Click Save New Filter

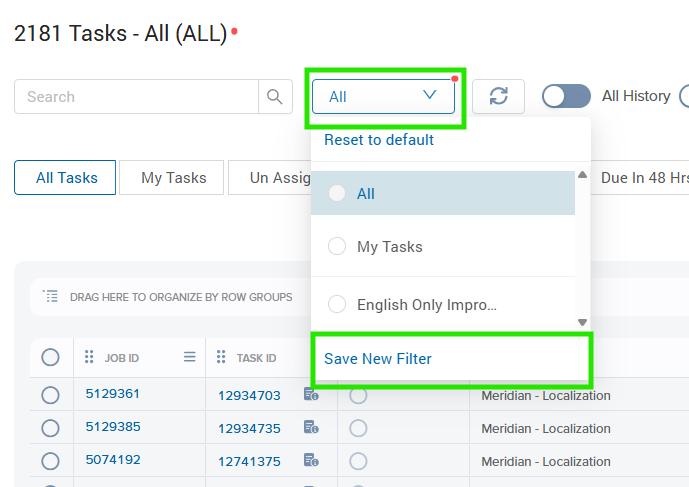pyautogui.click(x=378, y=359)
